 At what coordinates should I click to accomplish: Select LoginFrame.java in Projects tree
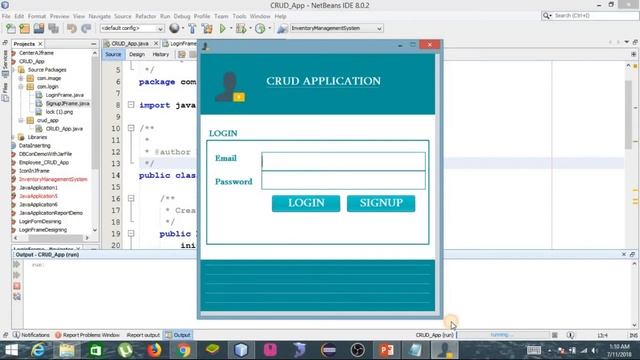pyautogui.click(x=64, y=95)
